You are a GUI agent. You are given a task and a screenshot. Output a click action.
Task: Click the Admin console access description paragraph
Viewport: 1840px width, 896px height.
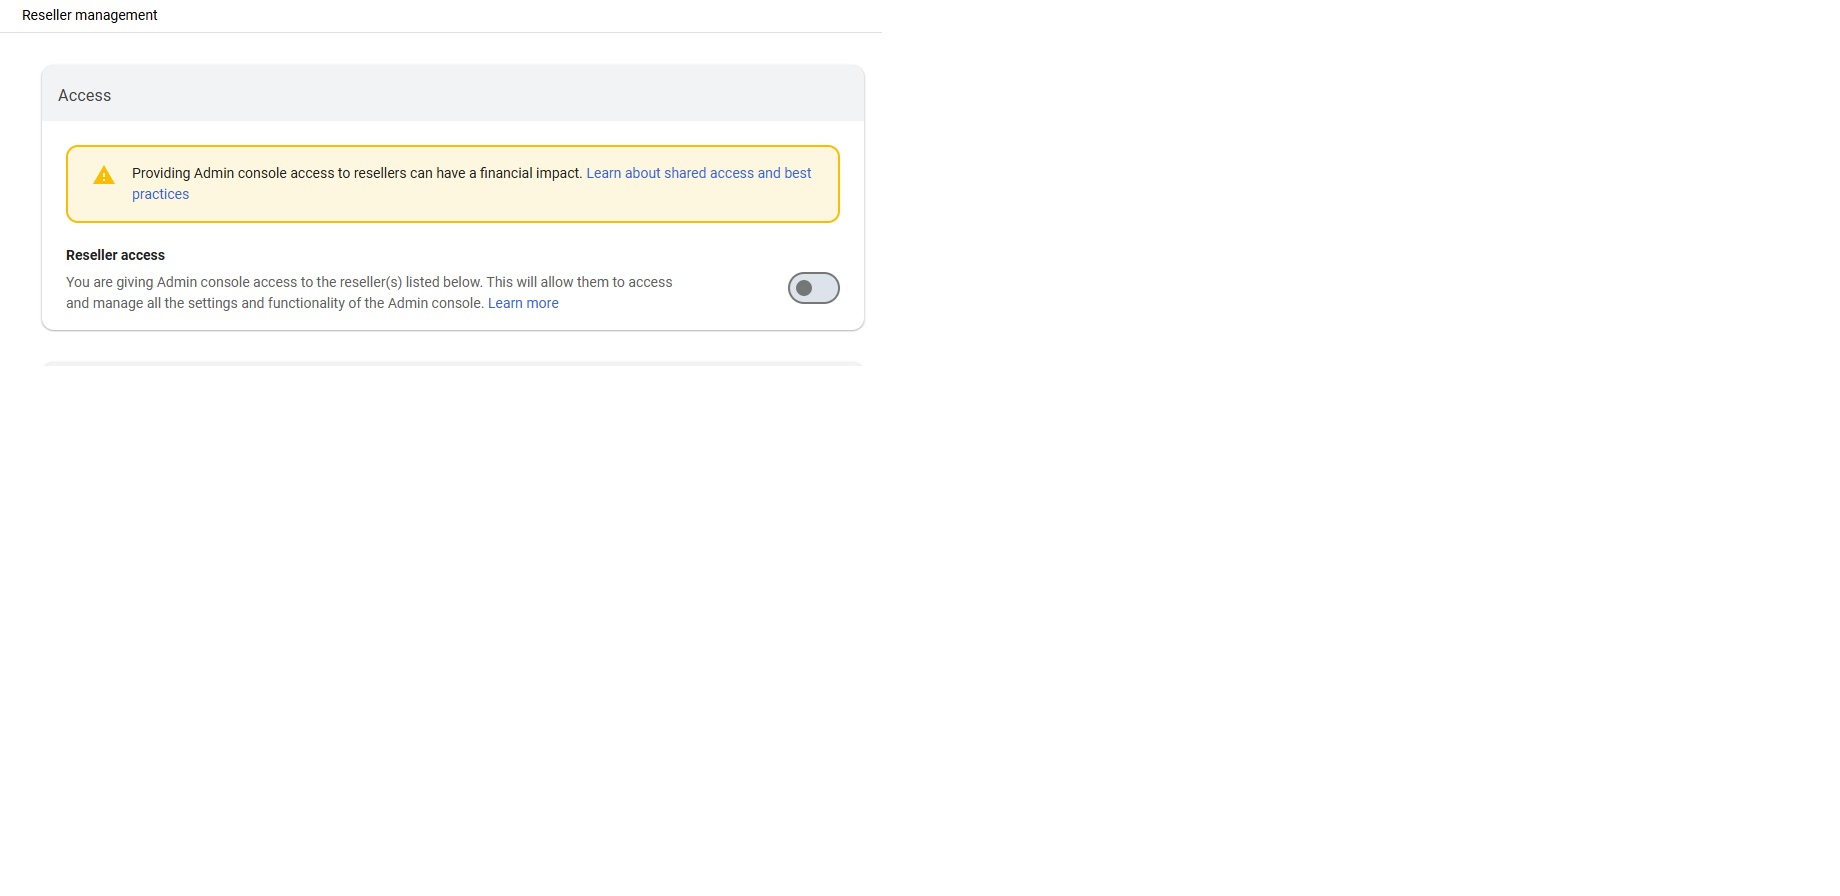pyautogui.click(x=369, y=293)
